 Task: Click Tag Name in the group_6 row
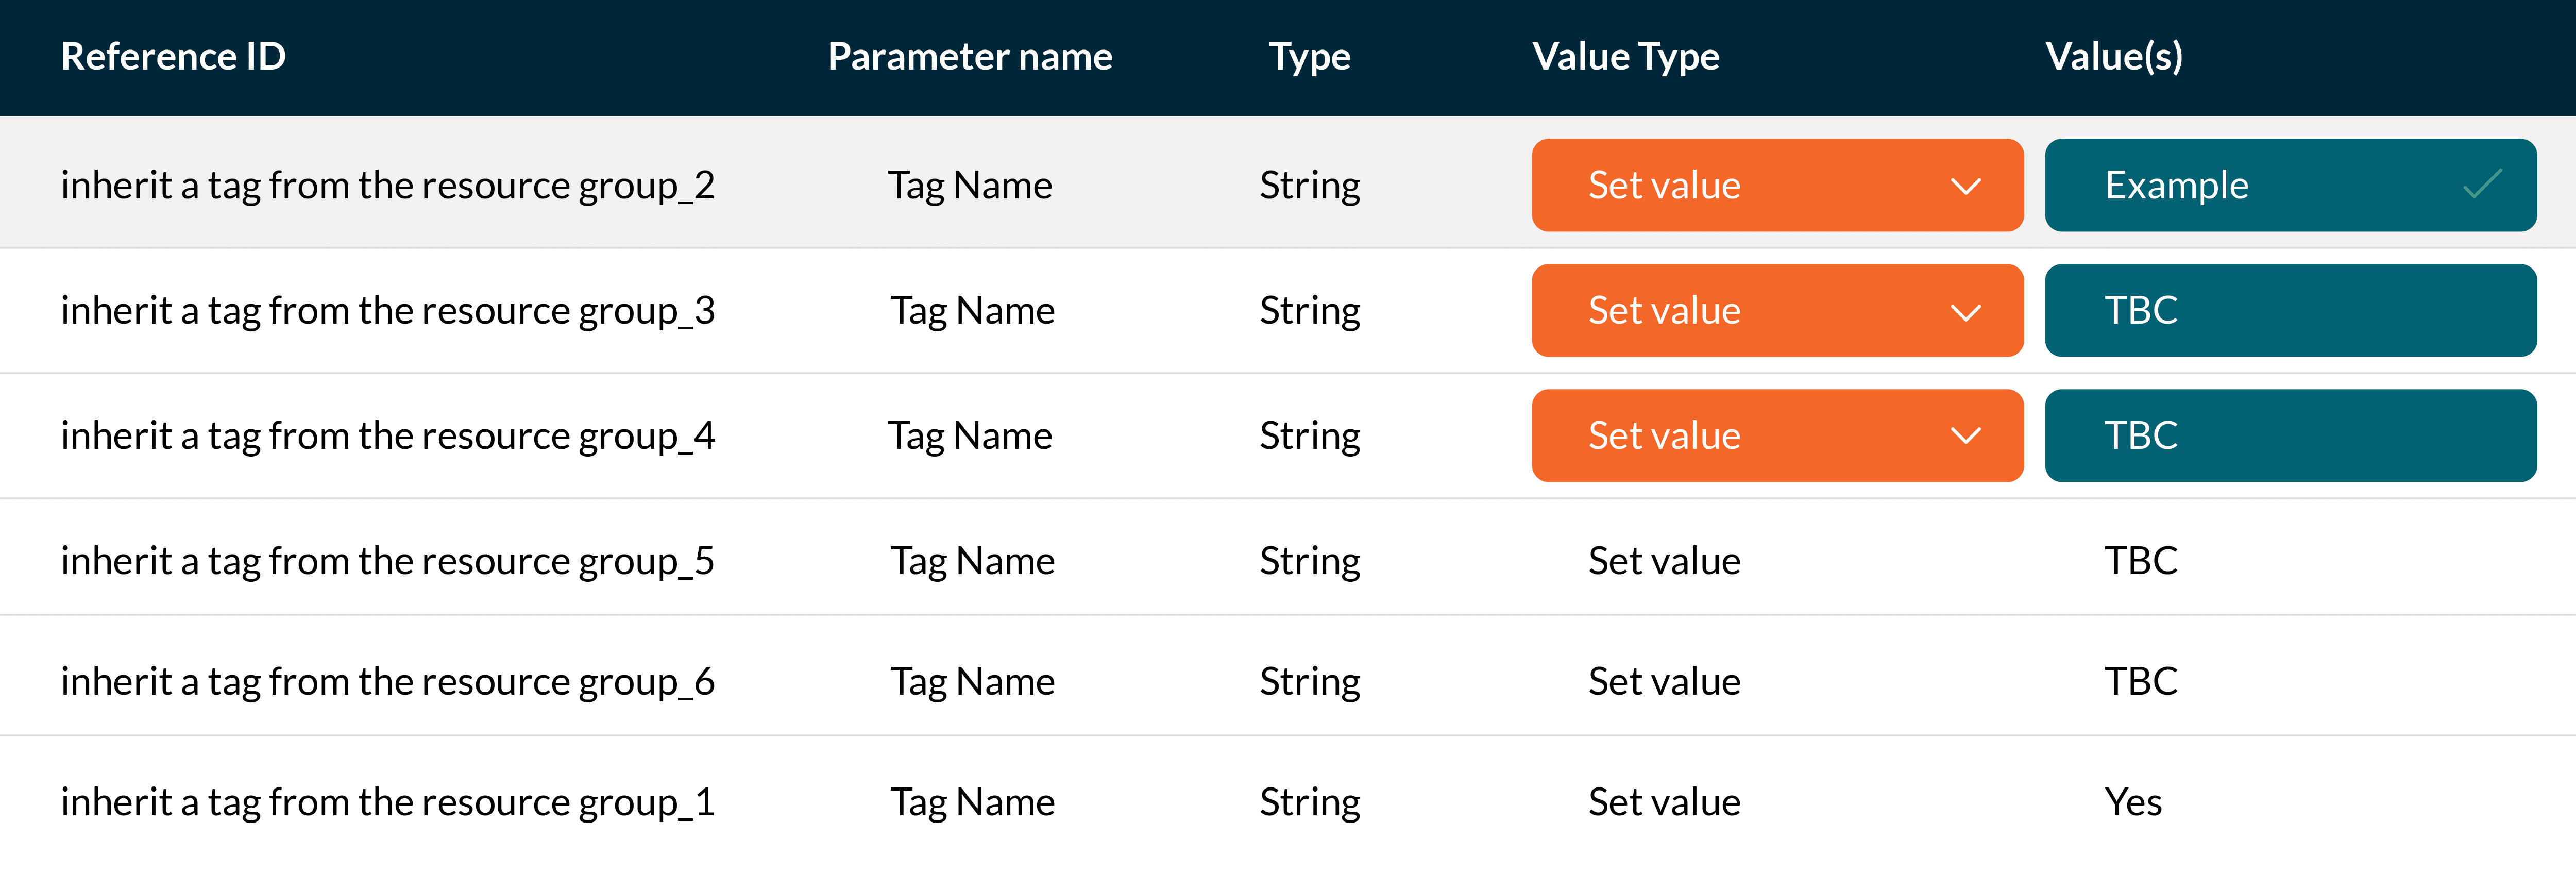click(971, 680)
